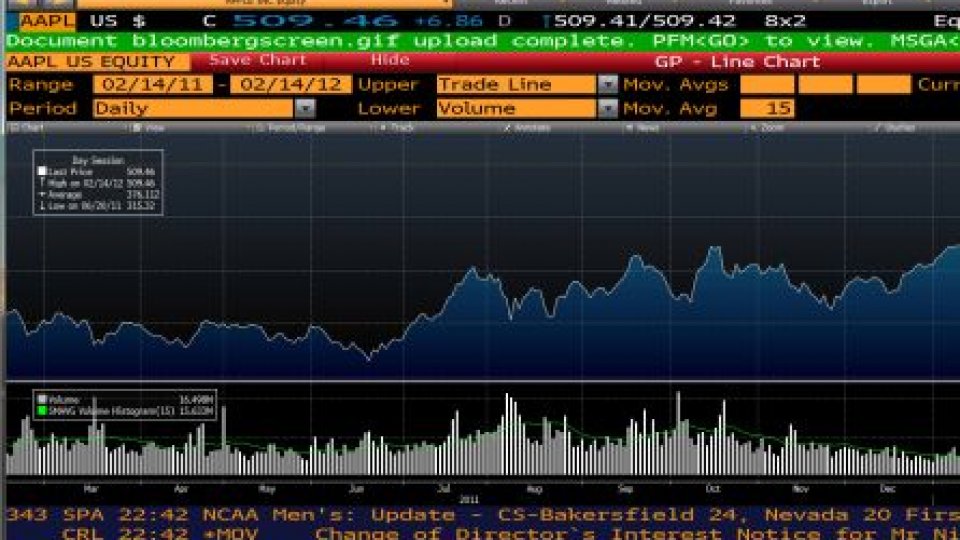
Task: Select the AAPL US EQUITY tab
Action: pos(91,62)
